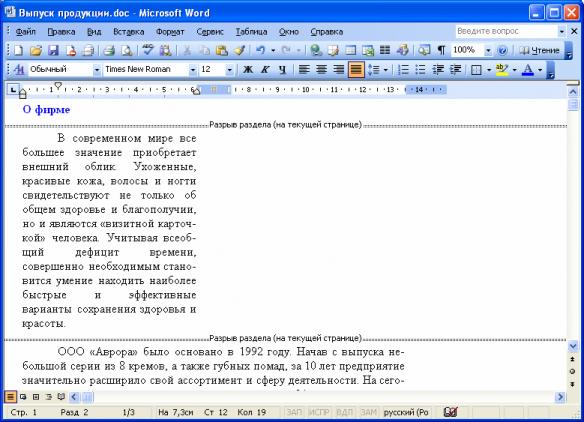This screenshot has height=422, width=584.
Task: Click the horizontal scrollbar right arrow
Action: click(x=560, y=397)
